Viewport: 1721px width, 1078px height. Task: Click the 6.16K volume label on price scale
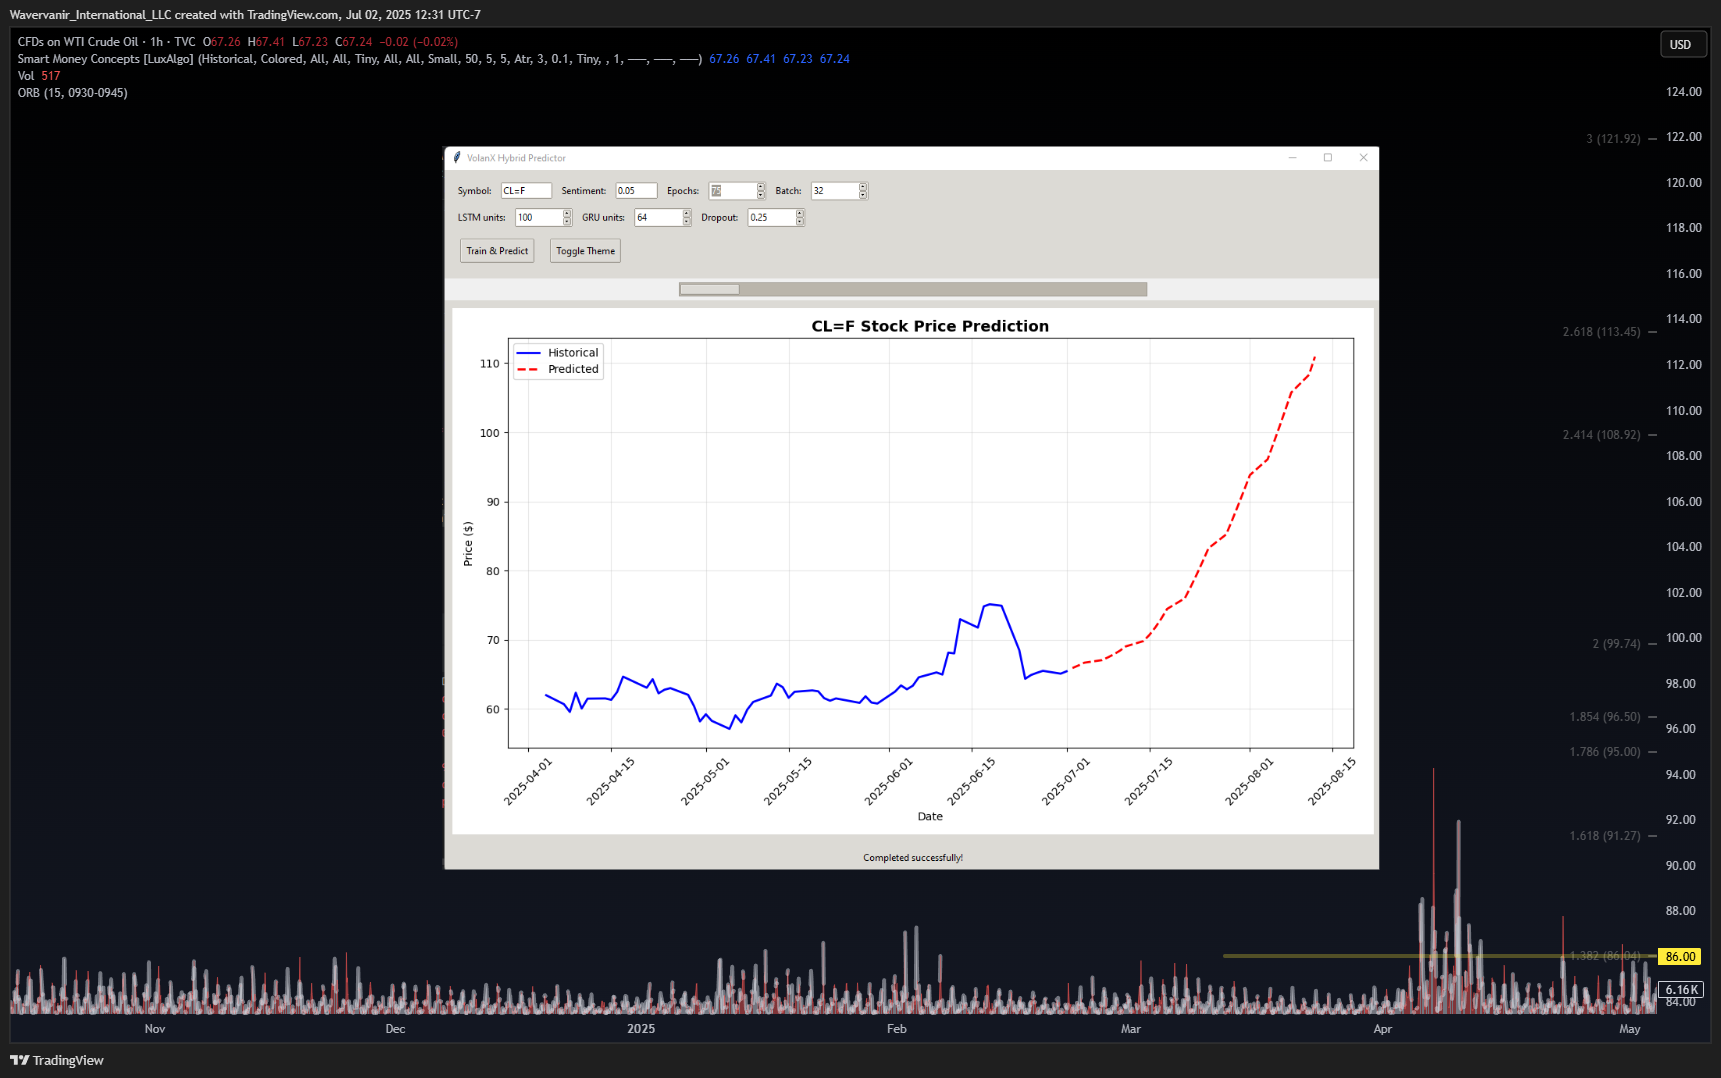pyautogui.click(x=1680, y=990)
